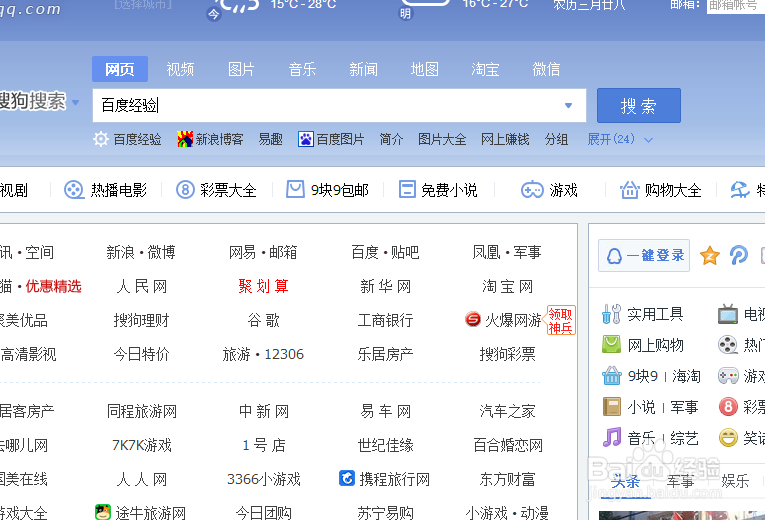765x520 pixels.
Task: Click the grey gamepad icon in sidebar
Action: (728, 376)
